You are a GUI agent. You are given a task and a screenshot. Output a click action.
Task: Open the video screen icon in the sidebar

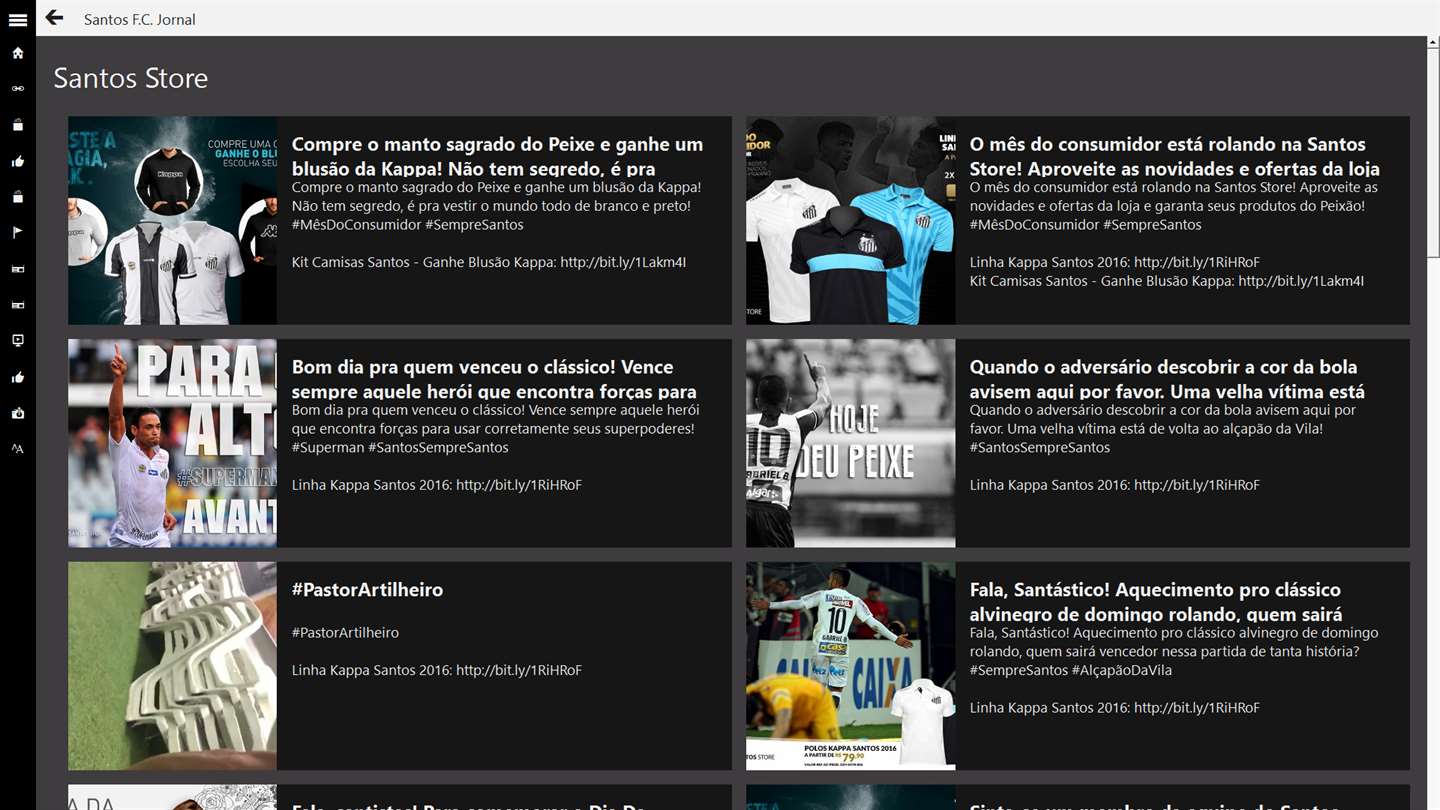click(18, 341)
